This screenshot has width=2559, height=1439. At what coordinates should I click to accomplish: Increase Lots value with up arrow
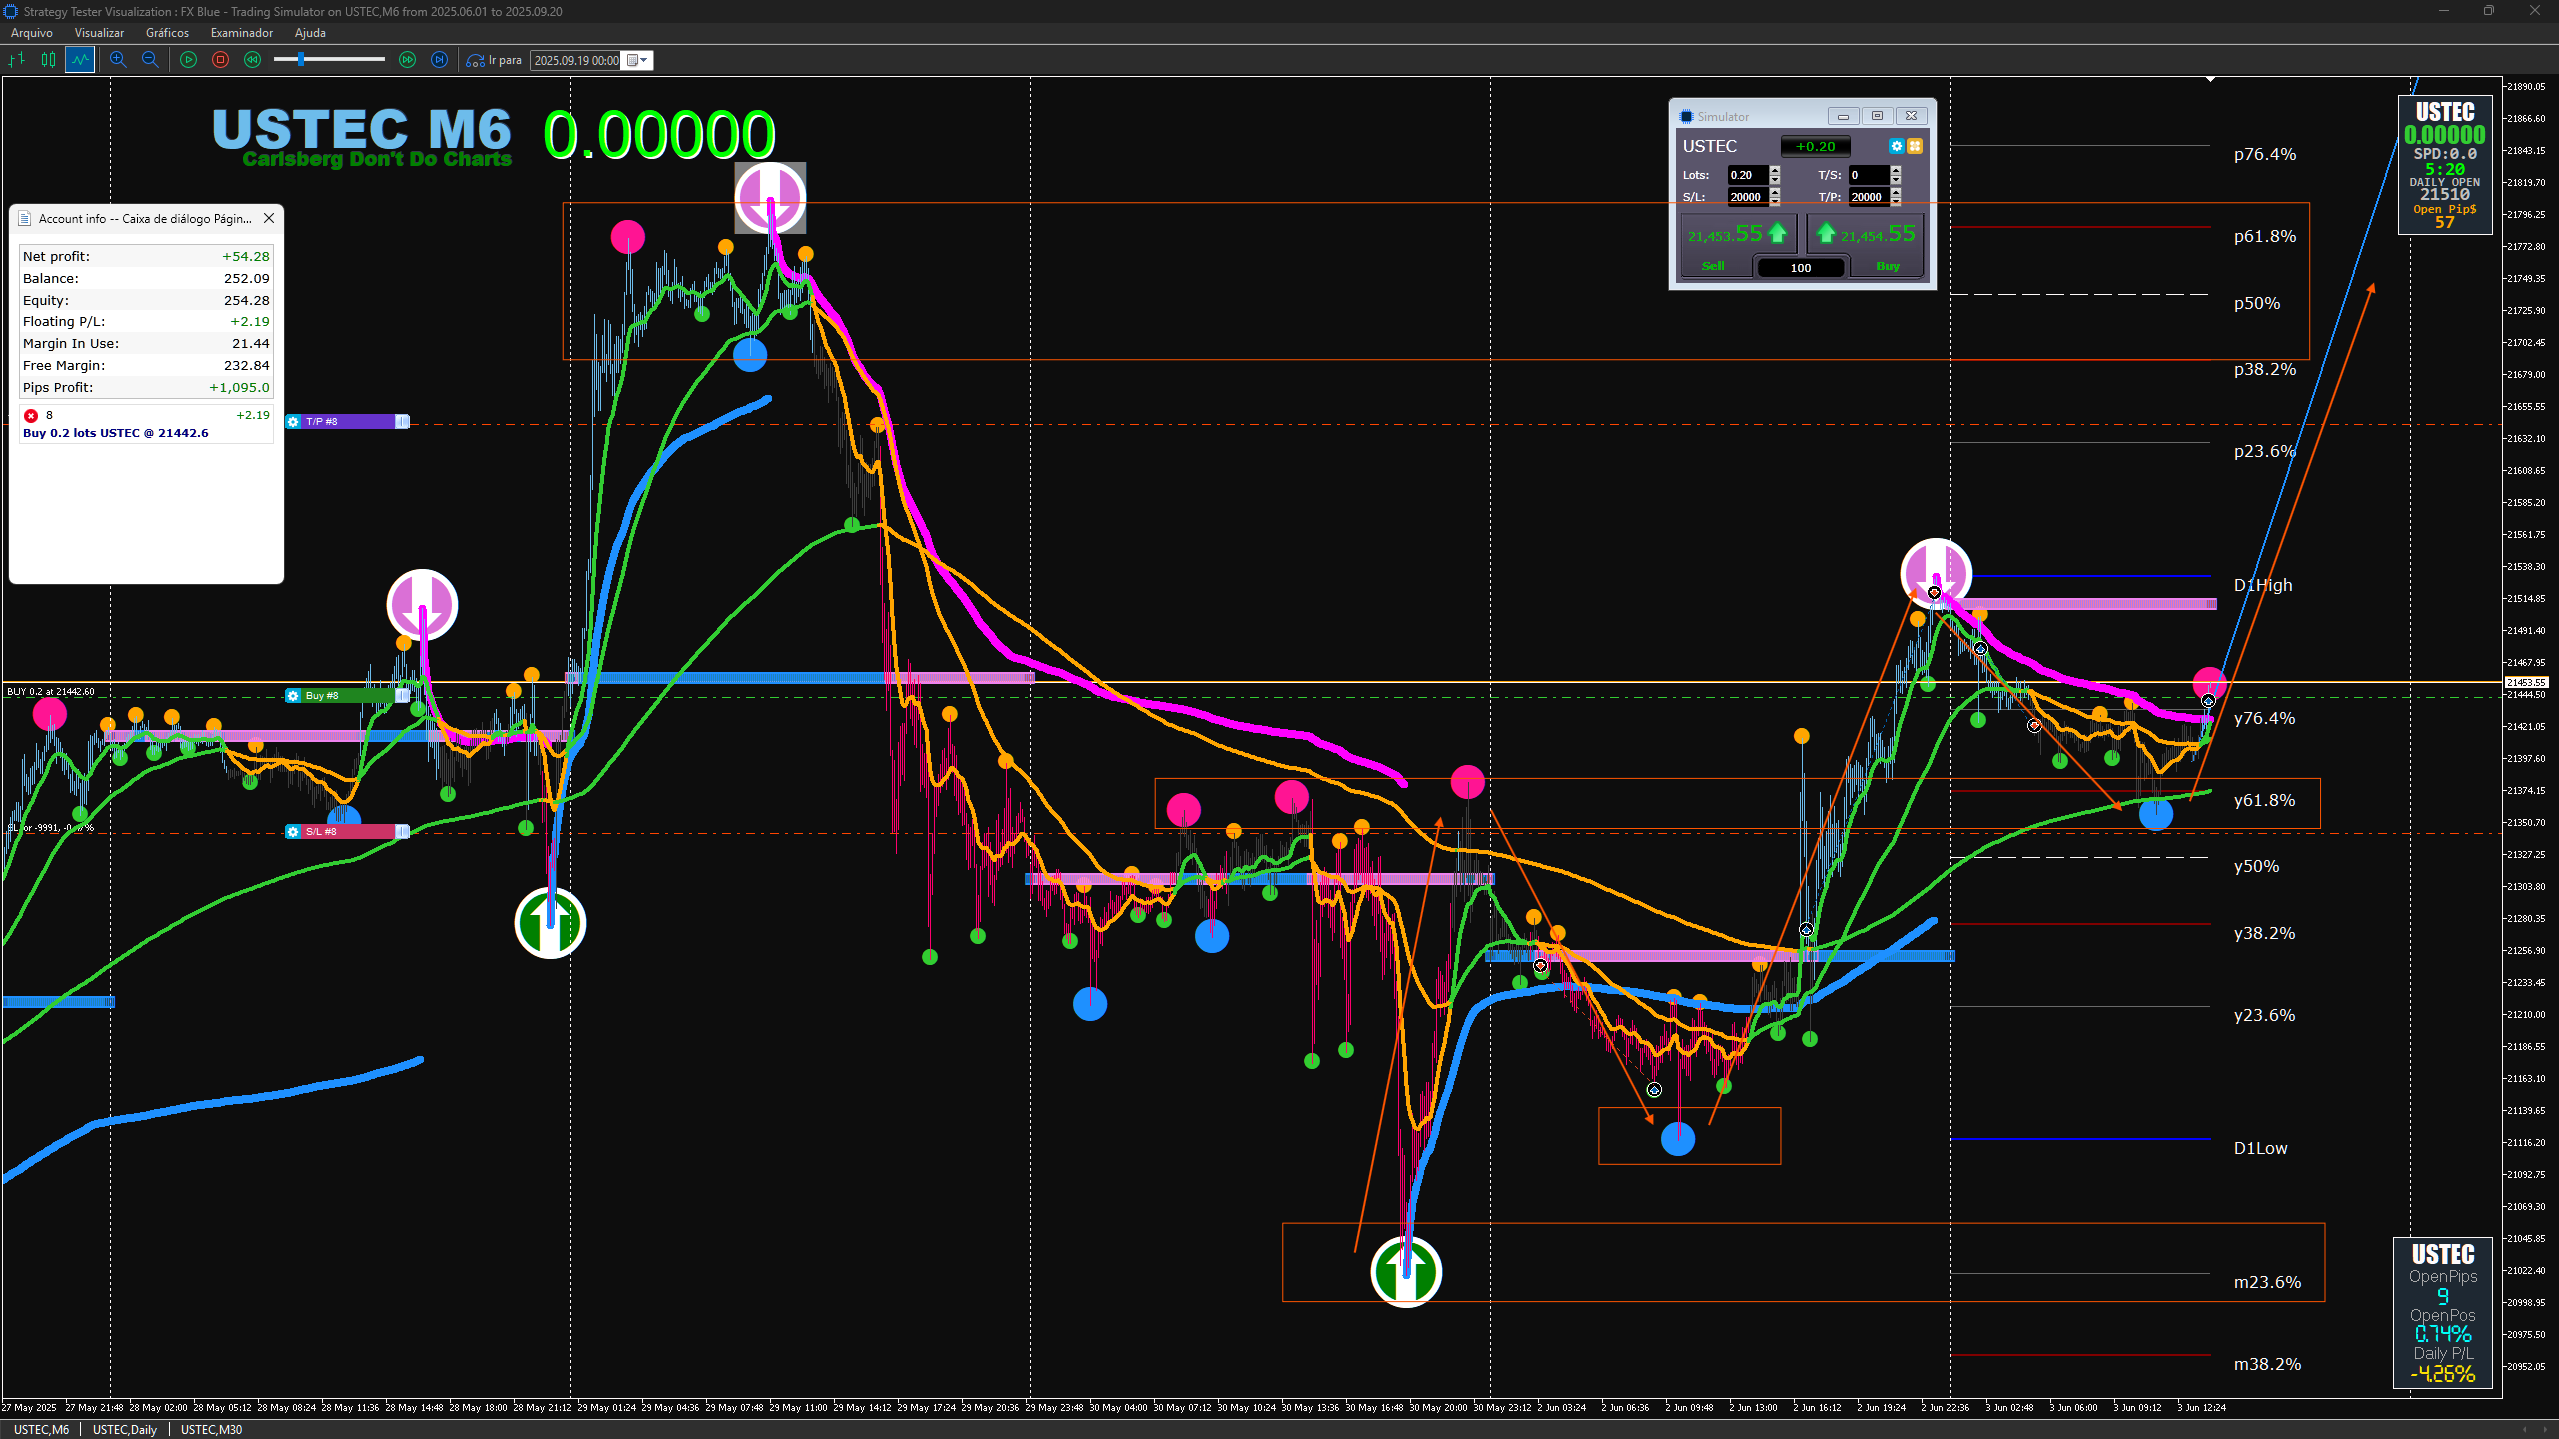[1775, 170]
